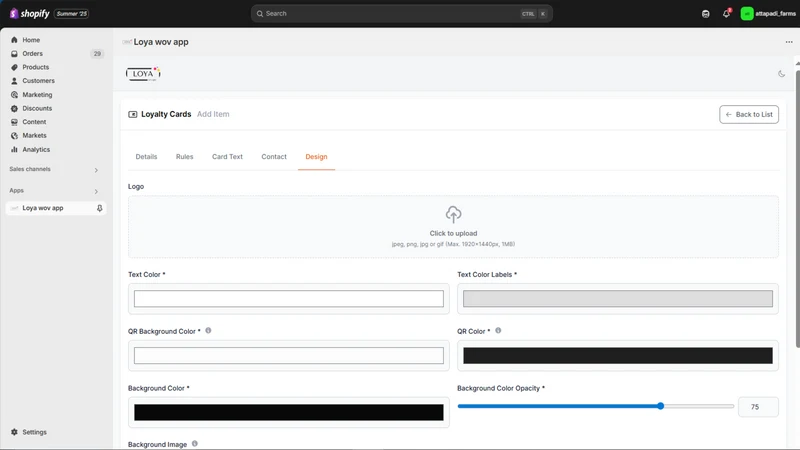Click the Shopify search field
The width and height of the screenshot is (800, 450).
pos(402,14)
